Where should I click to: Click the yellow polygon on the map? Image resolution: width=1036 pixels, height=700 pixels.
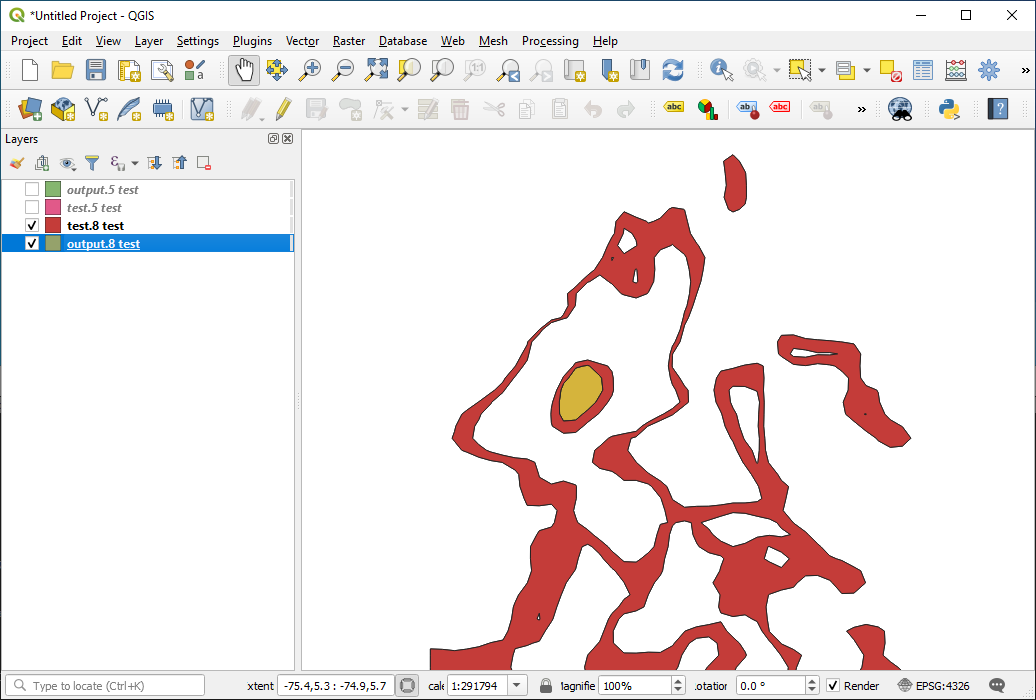pos(579,393)
